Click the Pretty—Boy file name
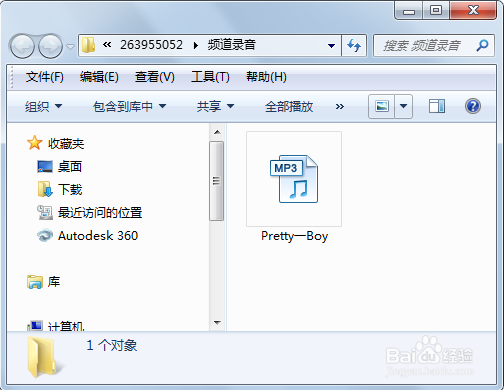 [x=294, y=236]
